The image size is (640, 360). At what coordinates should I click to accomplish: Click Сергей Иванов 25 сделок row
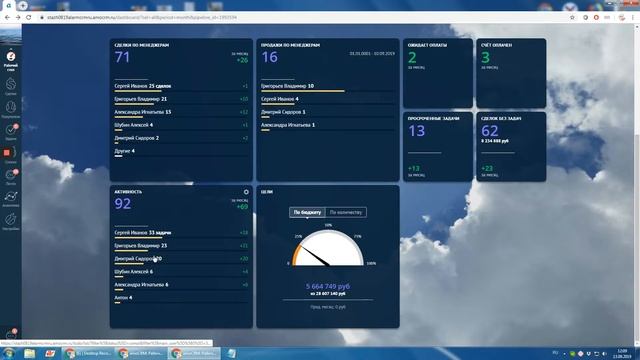pos(181,87)
